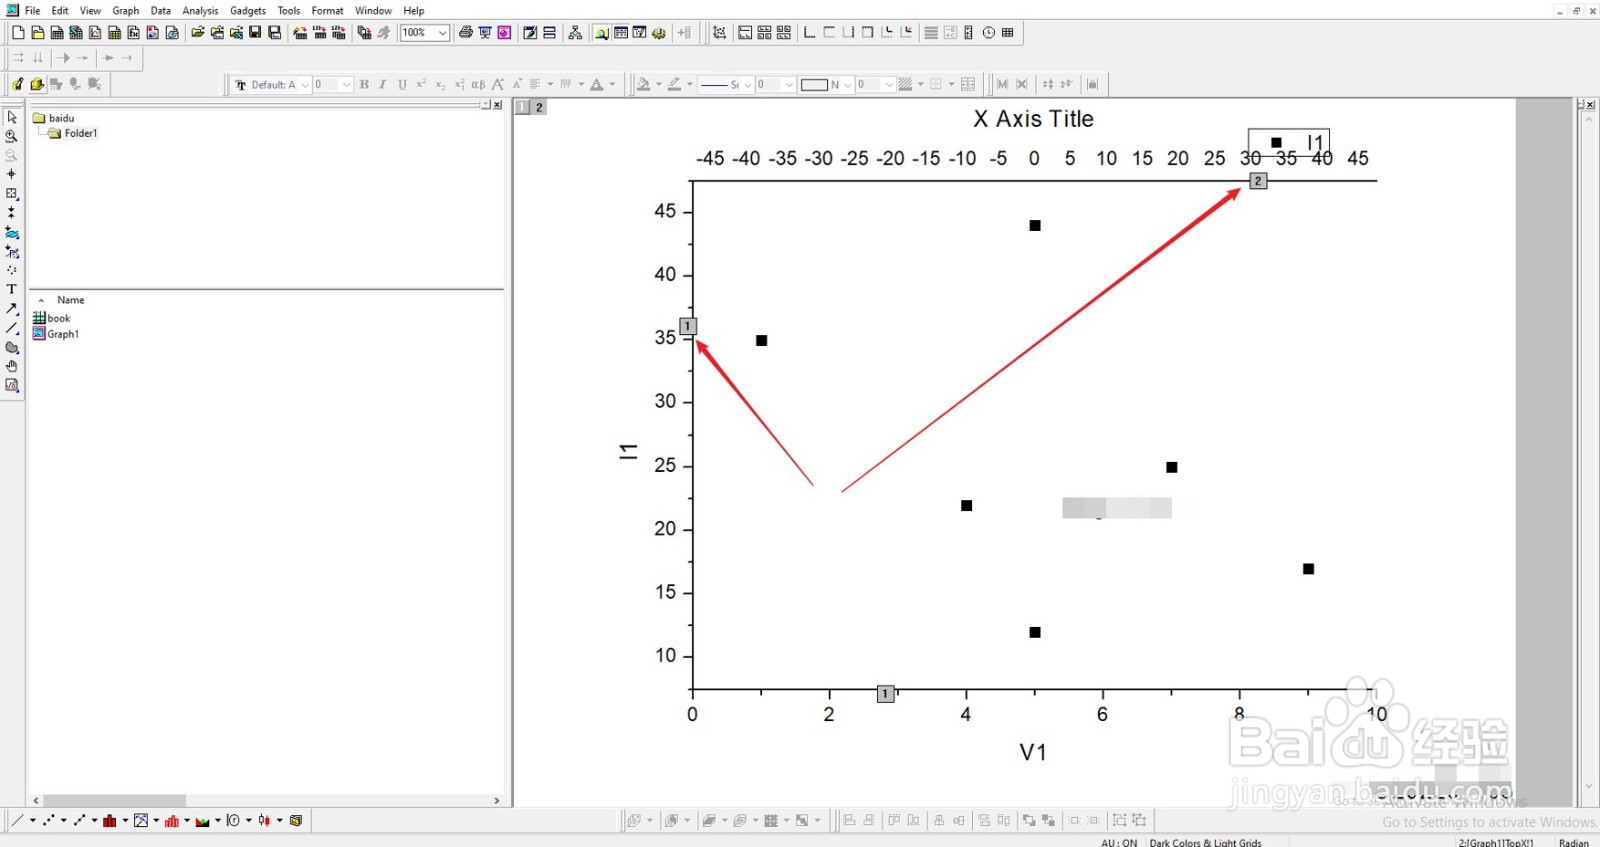Image resolution: width=1600 pixels, height=847 pixels.
Task: Select layer 2 button
Action: (x=539, y=107)
